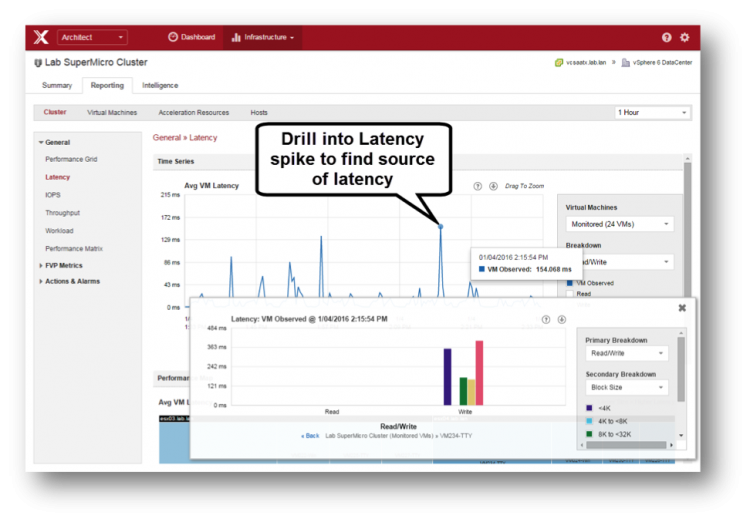Open the Dashboard page
This screenshot has width=750, height=522.
click(191, 37)
